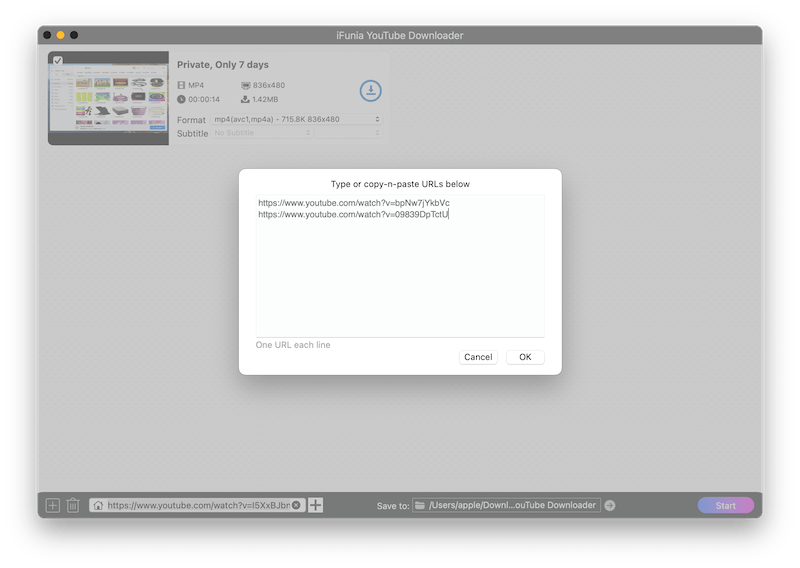Click the trash delete icon in bottom bar
The image size is (800, 568).
[73, 505]
